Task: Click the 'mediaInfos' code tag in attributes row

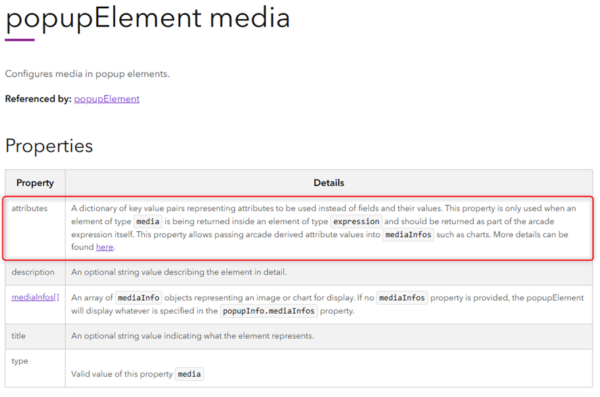Action: [x=408, y=234]
